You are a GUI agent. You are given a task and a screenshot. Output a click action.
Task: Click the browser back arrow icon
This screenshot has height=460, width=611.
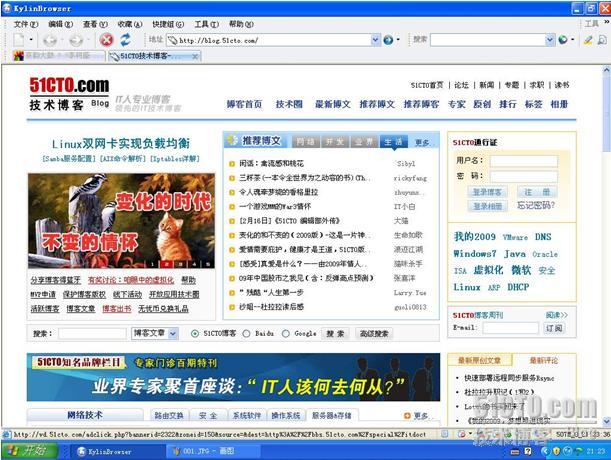click(50, 40)
